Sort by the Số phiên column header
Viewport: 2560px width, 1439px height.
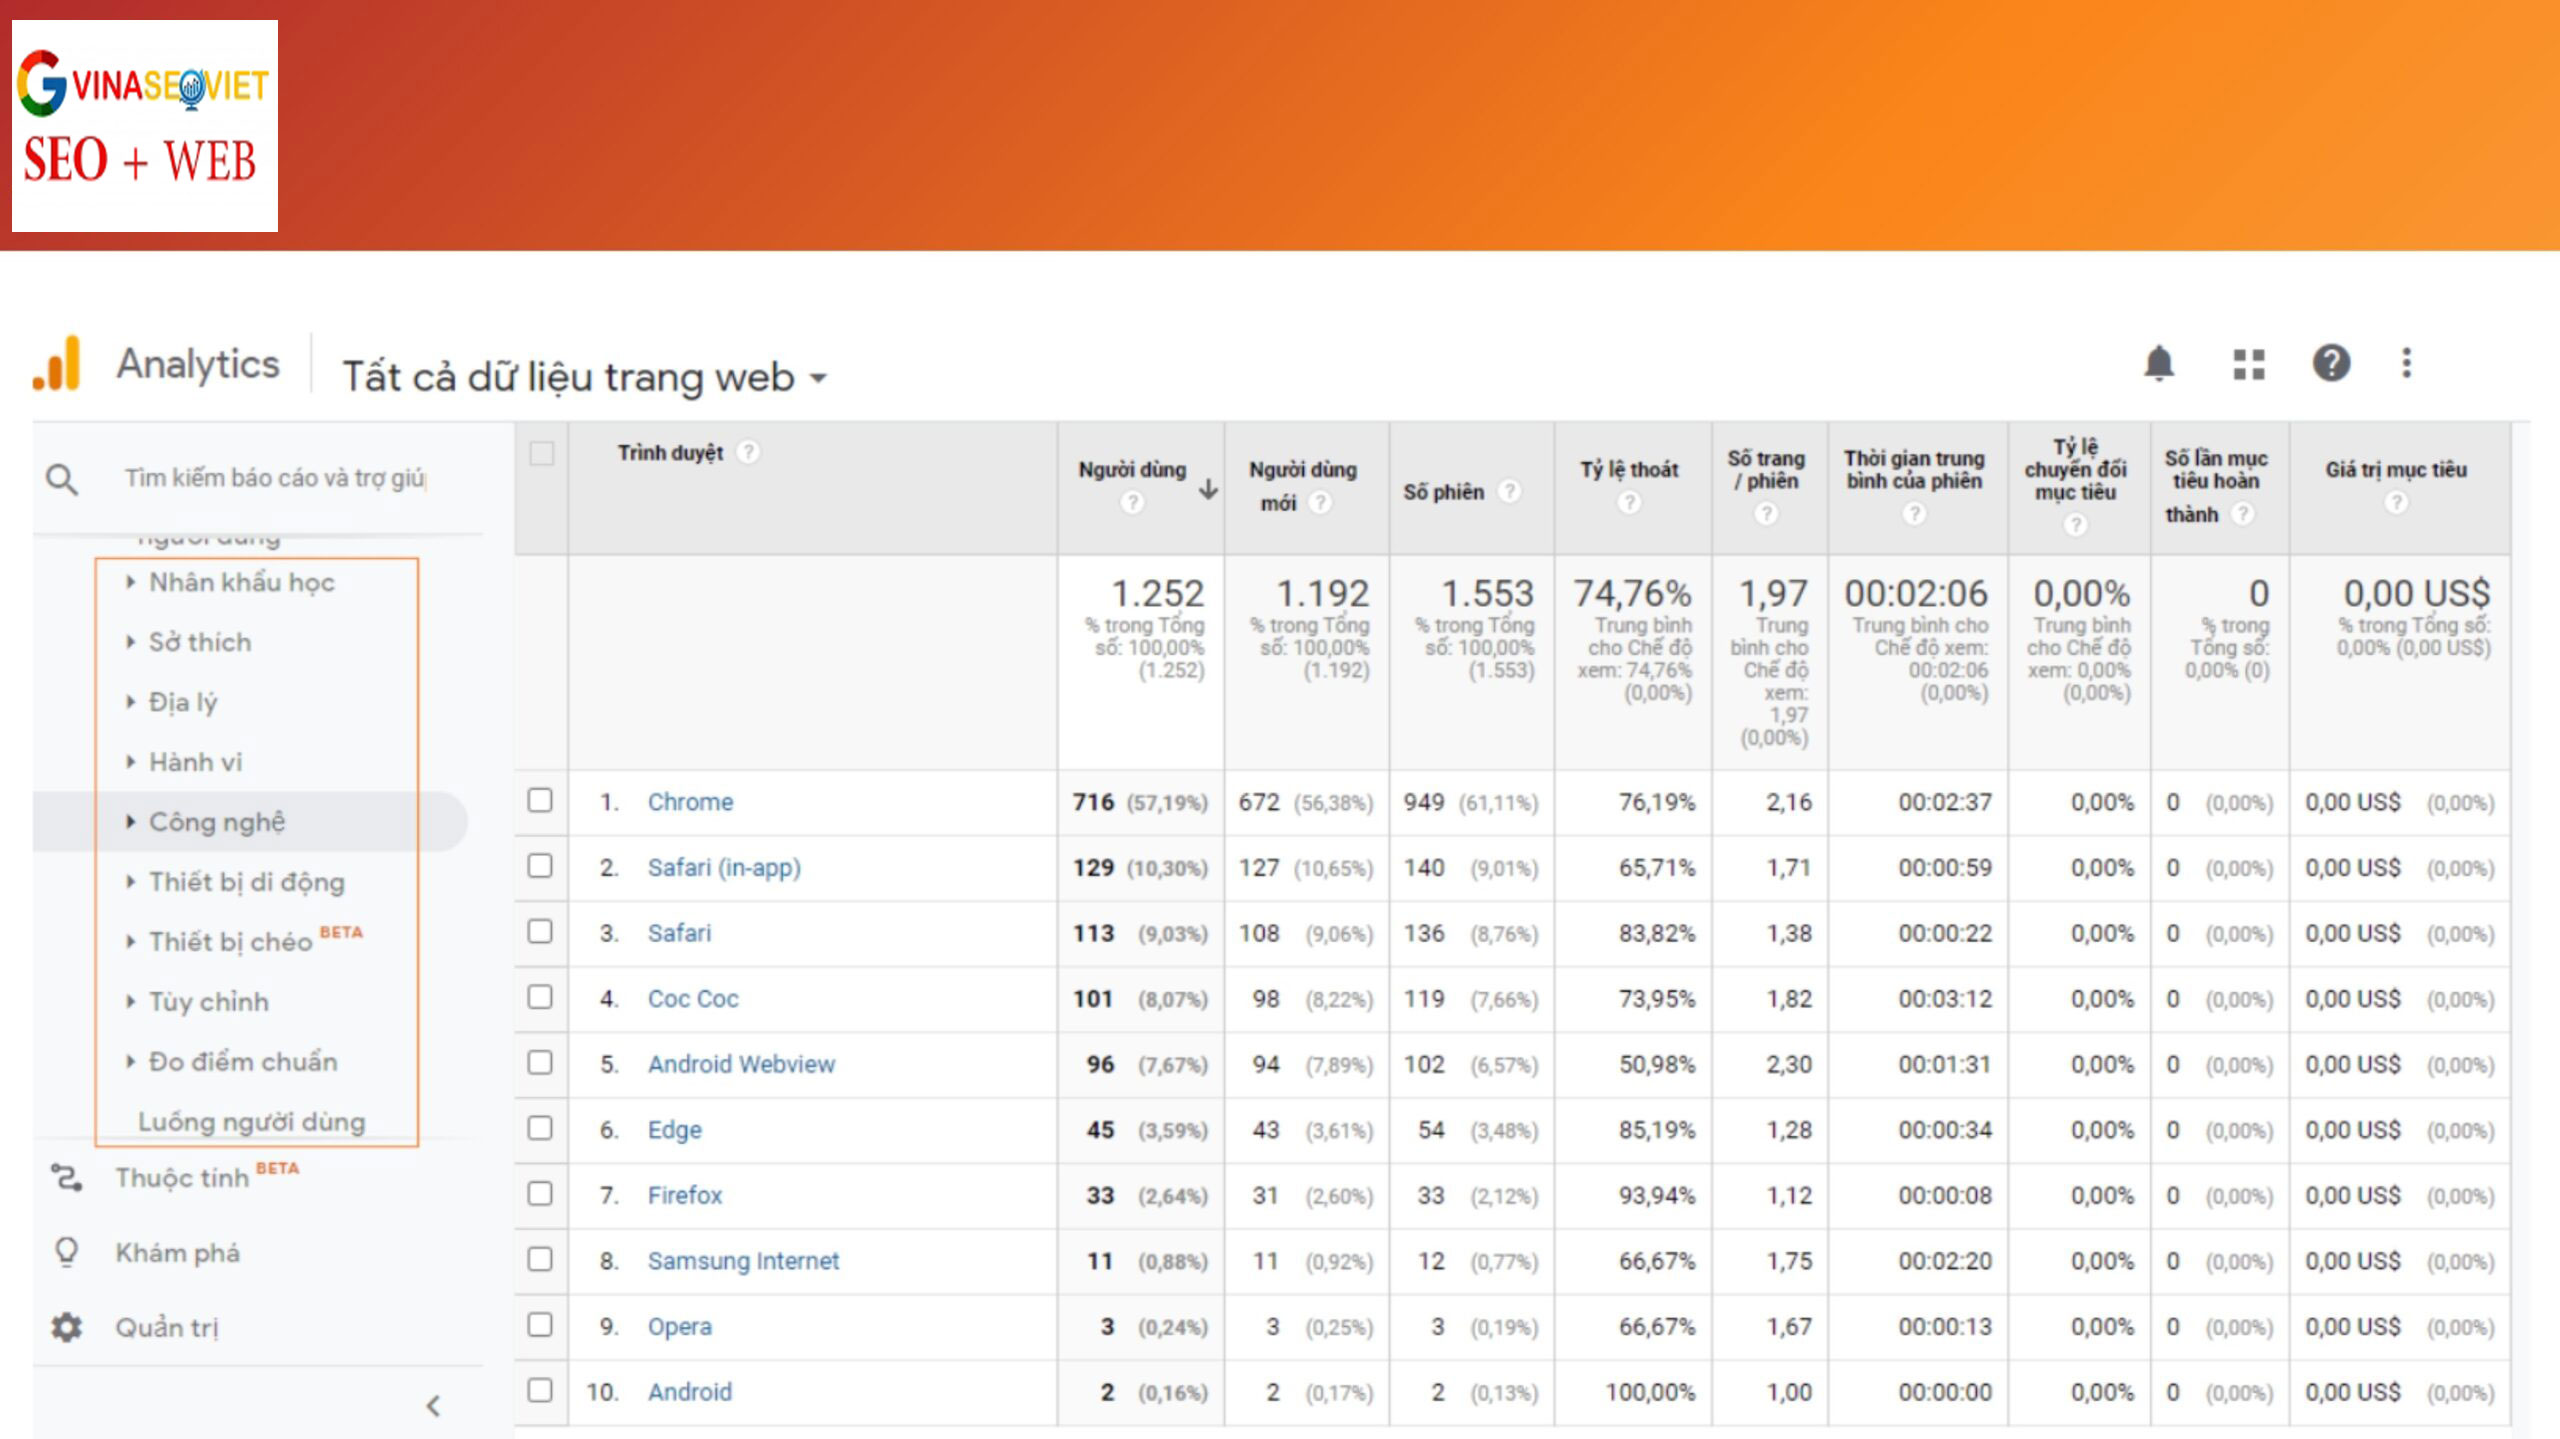pos(1443,492)
